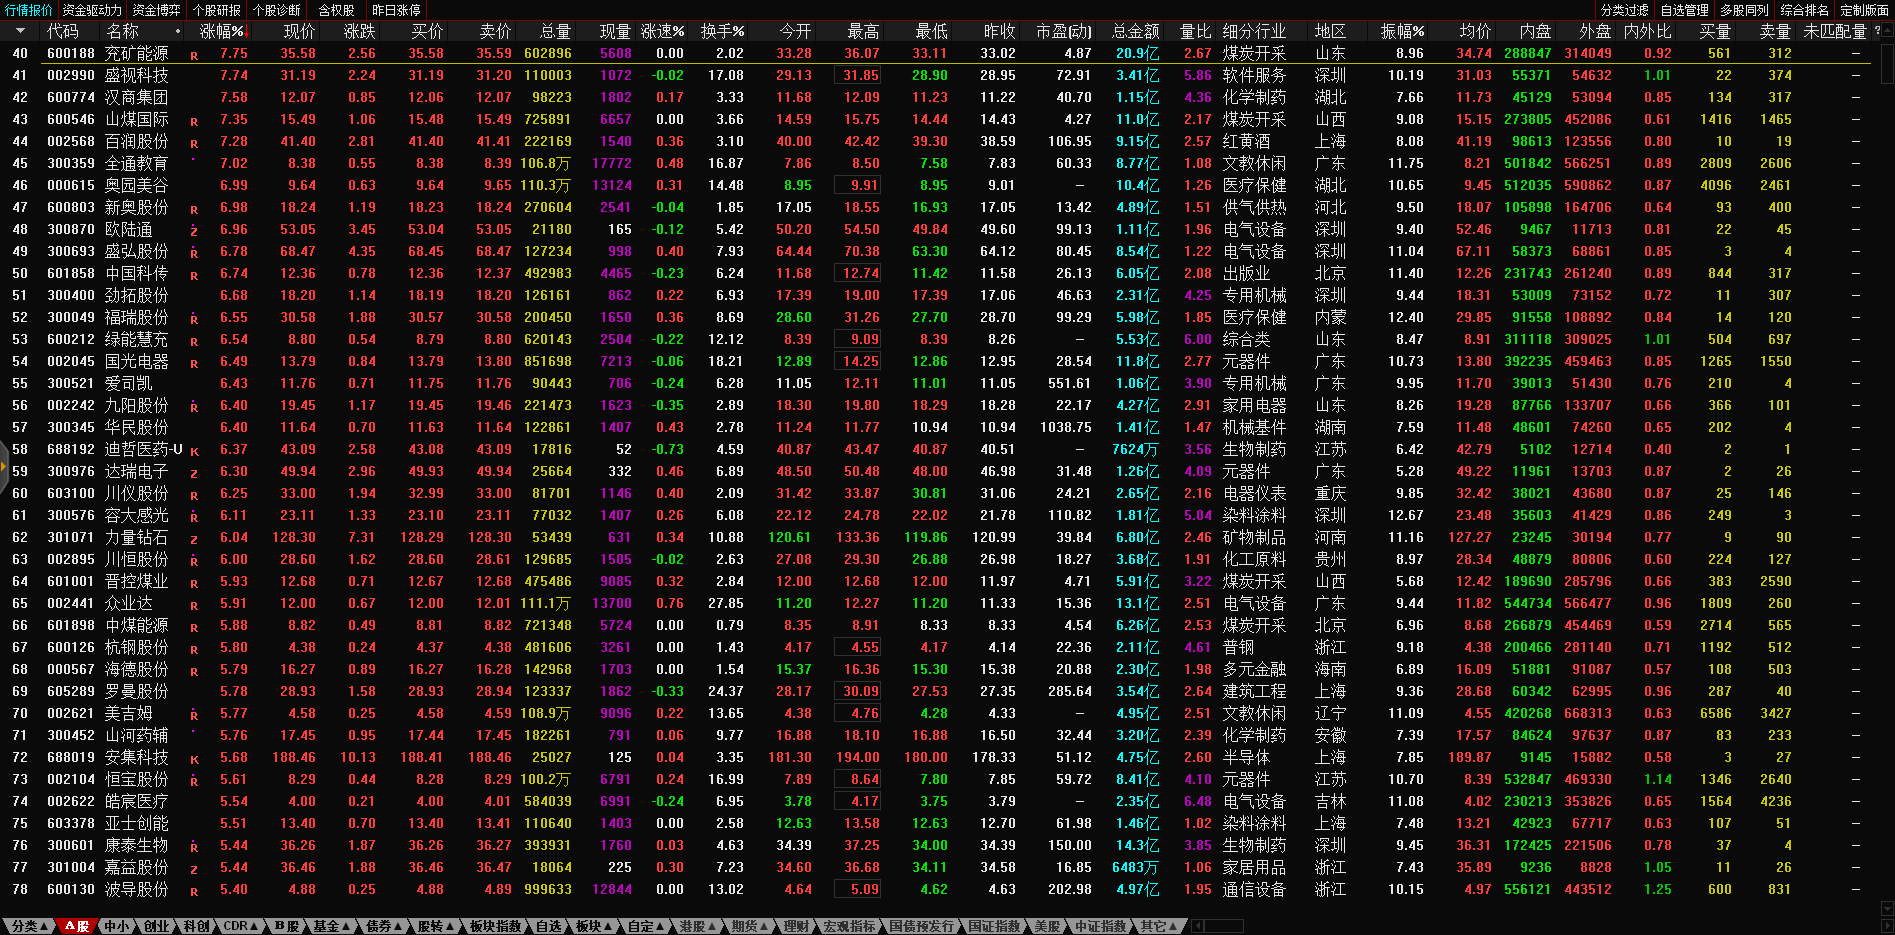Image resolution: width=1895 pixels, height=935 pixels.
Task: Sort by the 涨幅% column header
Action: (x=221, y=31)
